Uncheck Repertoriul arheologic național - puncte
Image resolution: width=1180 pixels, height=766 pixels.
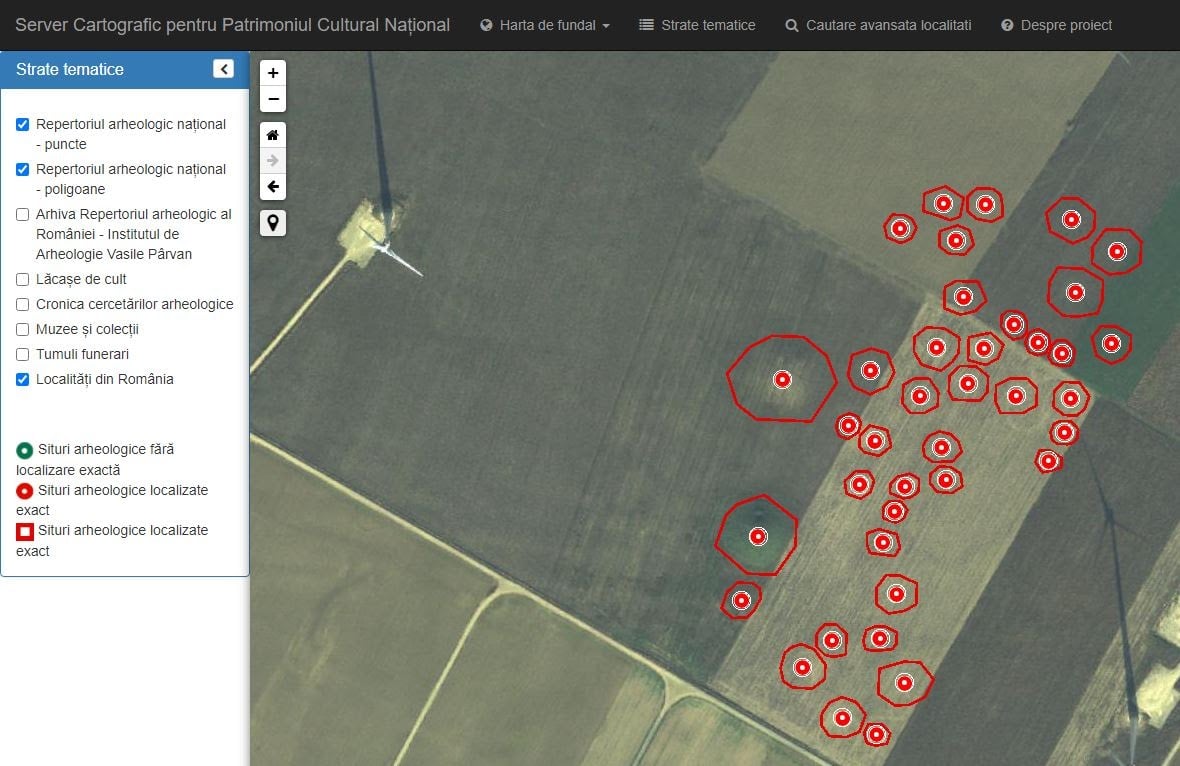pyautogui.click(x=23, y=124)
